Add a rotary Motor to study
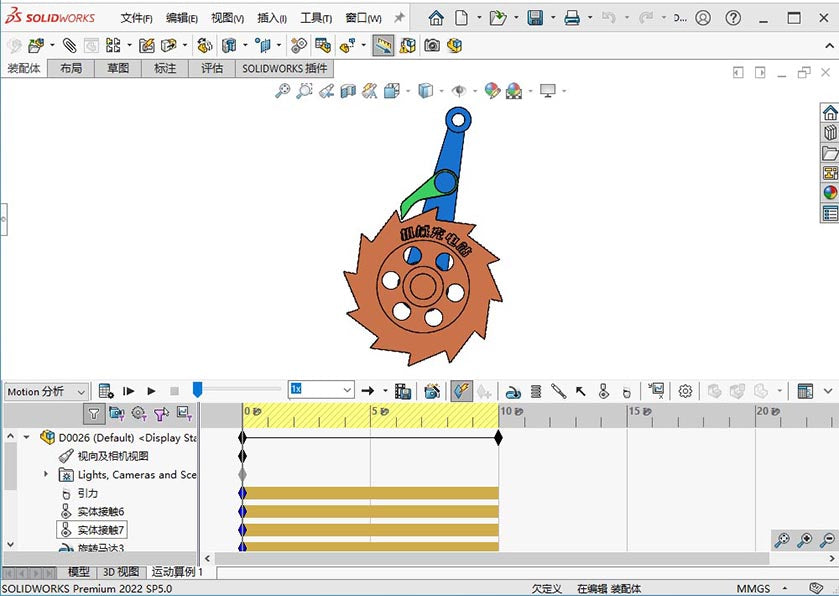This screenshot has height=596, width=839. pos(513,392)
